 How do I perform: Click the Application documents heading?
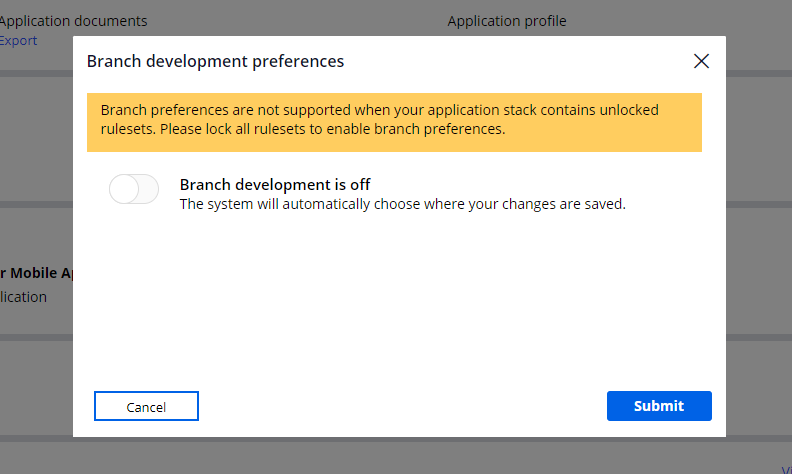coord(74,21)
